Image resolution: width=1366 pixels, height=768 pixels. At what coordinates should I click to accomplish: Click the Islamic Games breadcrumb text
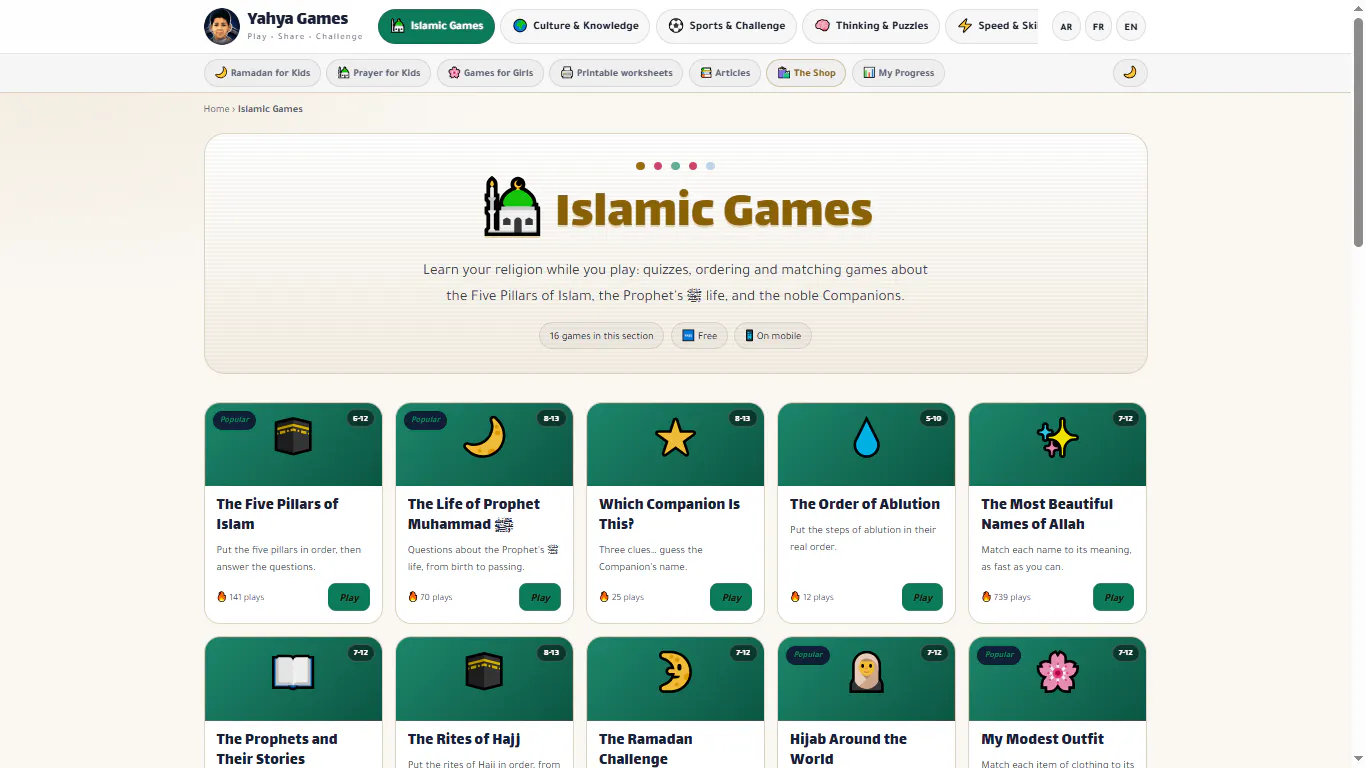click(270, 109)
